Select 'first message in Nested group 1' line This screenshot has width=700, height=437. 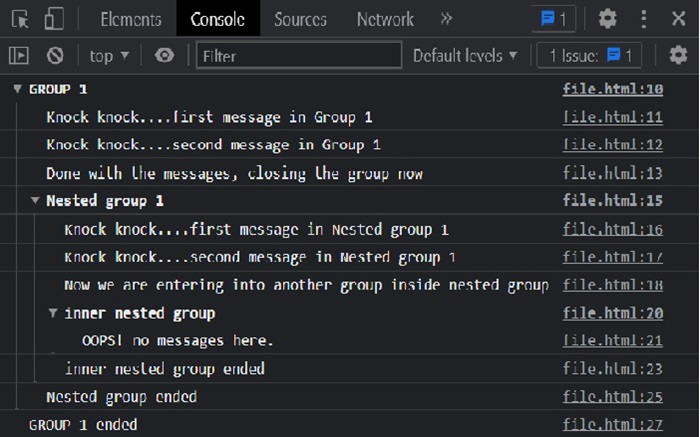tap(256, 230)
